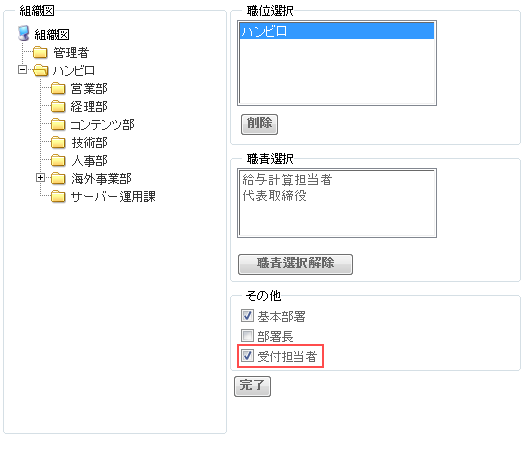Screen dimensions: 526x450
Task: Click the 削除 button
Action: [x=259, y=124]
